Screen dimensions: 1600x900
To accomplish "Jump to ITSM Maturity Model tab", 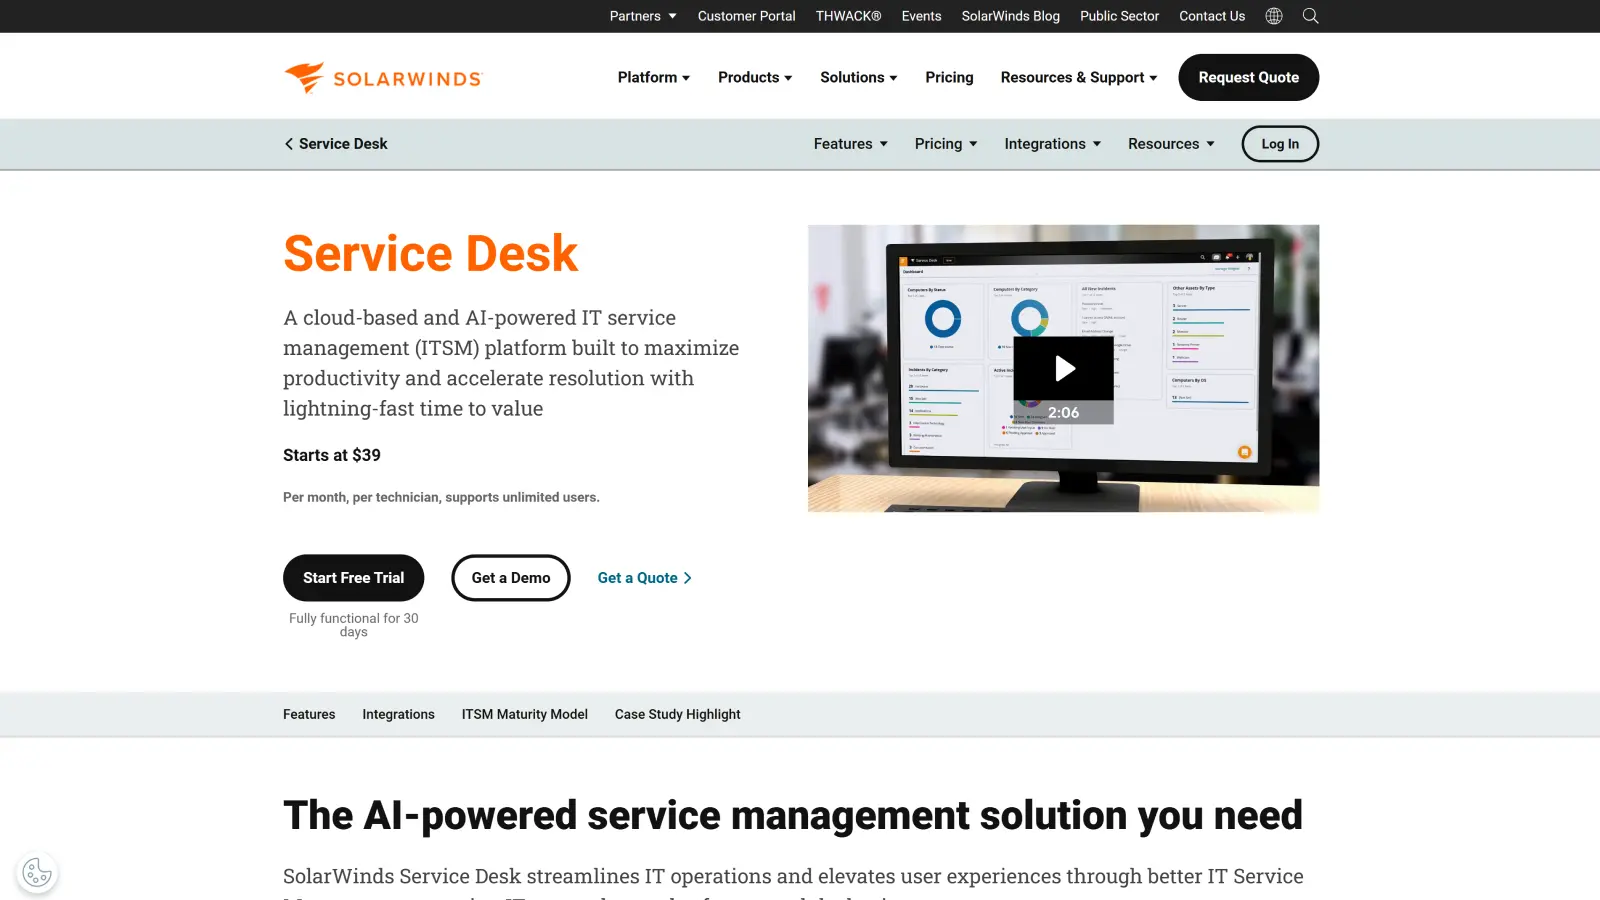I will (x=524, y=714).
